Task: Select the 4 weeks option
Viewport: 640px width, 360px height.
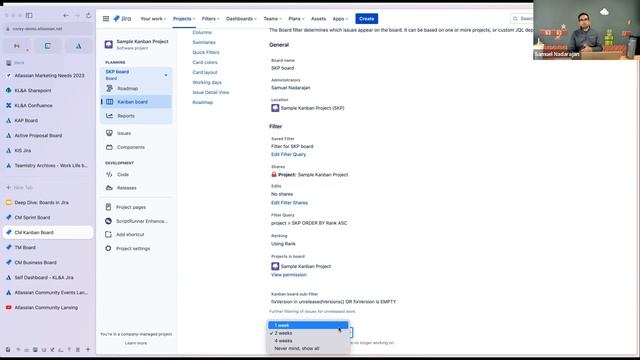Action: tap(308, 341)
